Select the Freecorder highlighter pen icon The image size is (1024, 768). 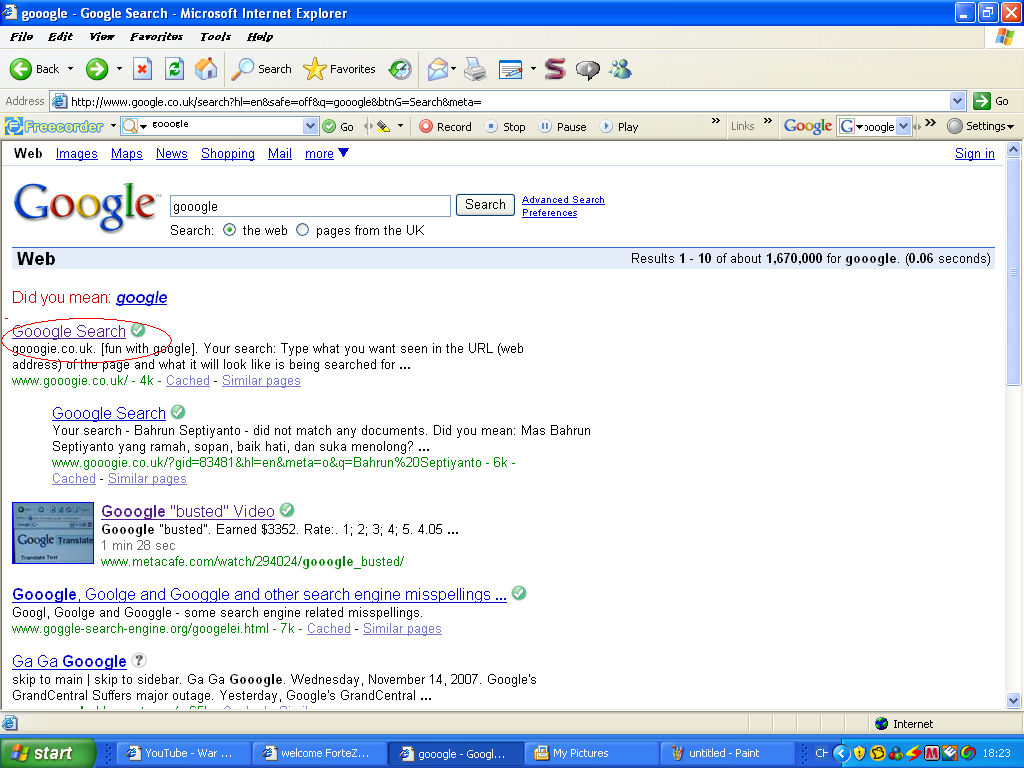[385, 126]
